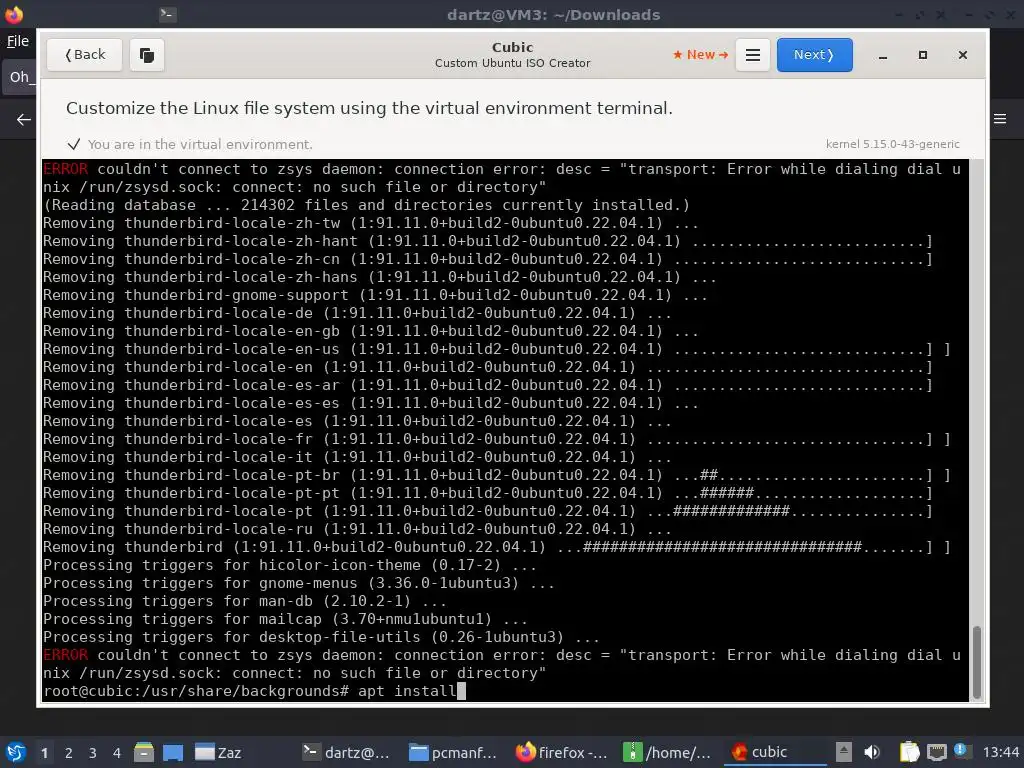Image resolution: width=1024 pixels, height=768 pixels.
Task: Open the Cubic hamburger menu
Action: pos(752,55)
